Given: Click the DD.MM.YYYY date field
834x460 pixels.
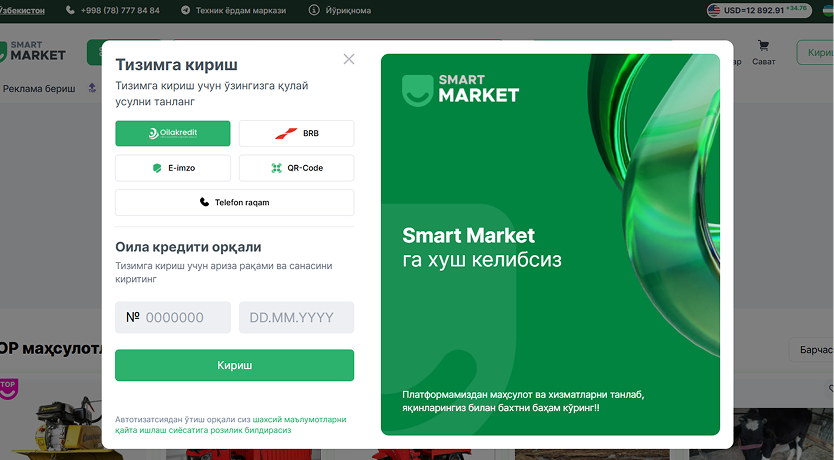Looking at the screenshot, I should (x=296, y=317).
